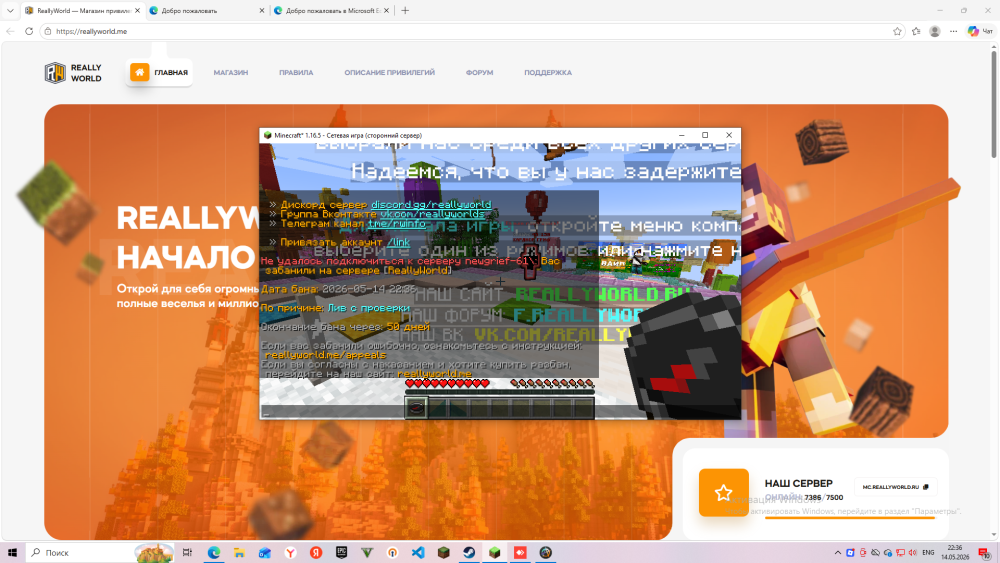Open Microsoft Edge from taskbar
This screenshot has width=1000, height=563.
pos(214,553)
